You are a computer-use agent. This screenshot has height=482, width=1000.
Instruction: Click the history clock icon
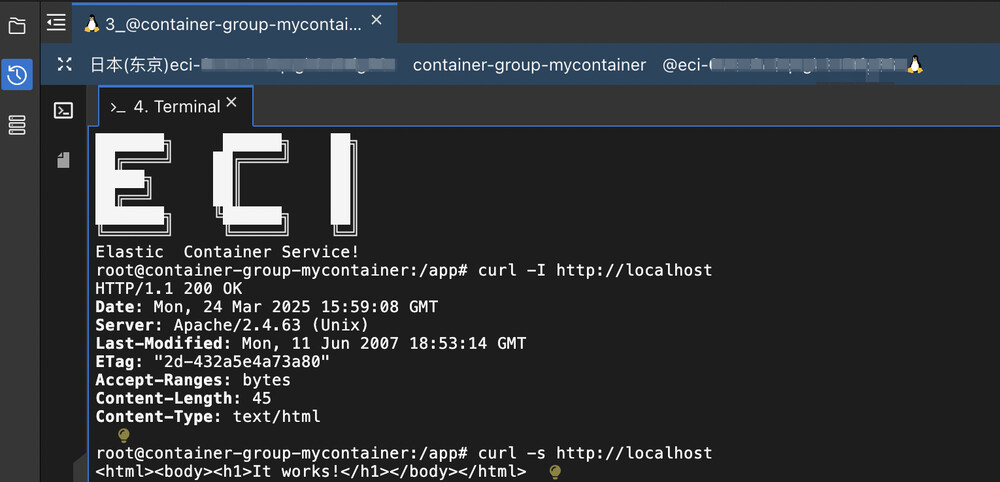pos(17,74)
